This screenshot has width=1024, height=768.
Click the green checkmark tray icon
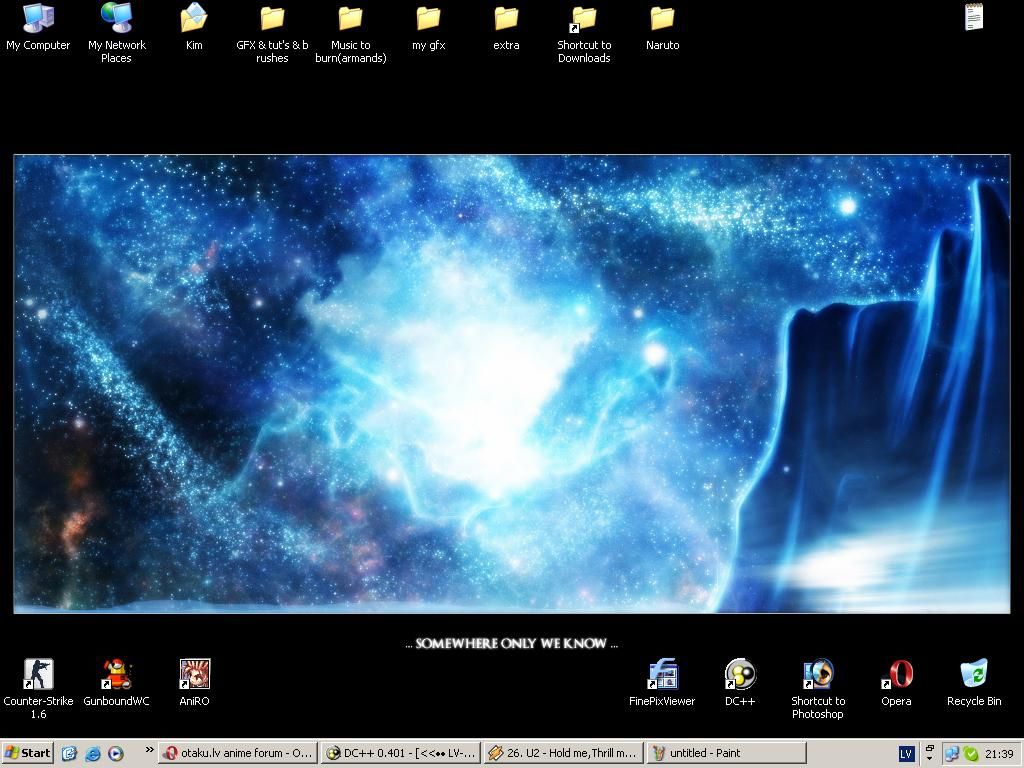click(971, 754)
